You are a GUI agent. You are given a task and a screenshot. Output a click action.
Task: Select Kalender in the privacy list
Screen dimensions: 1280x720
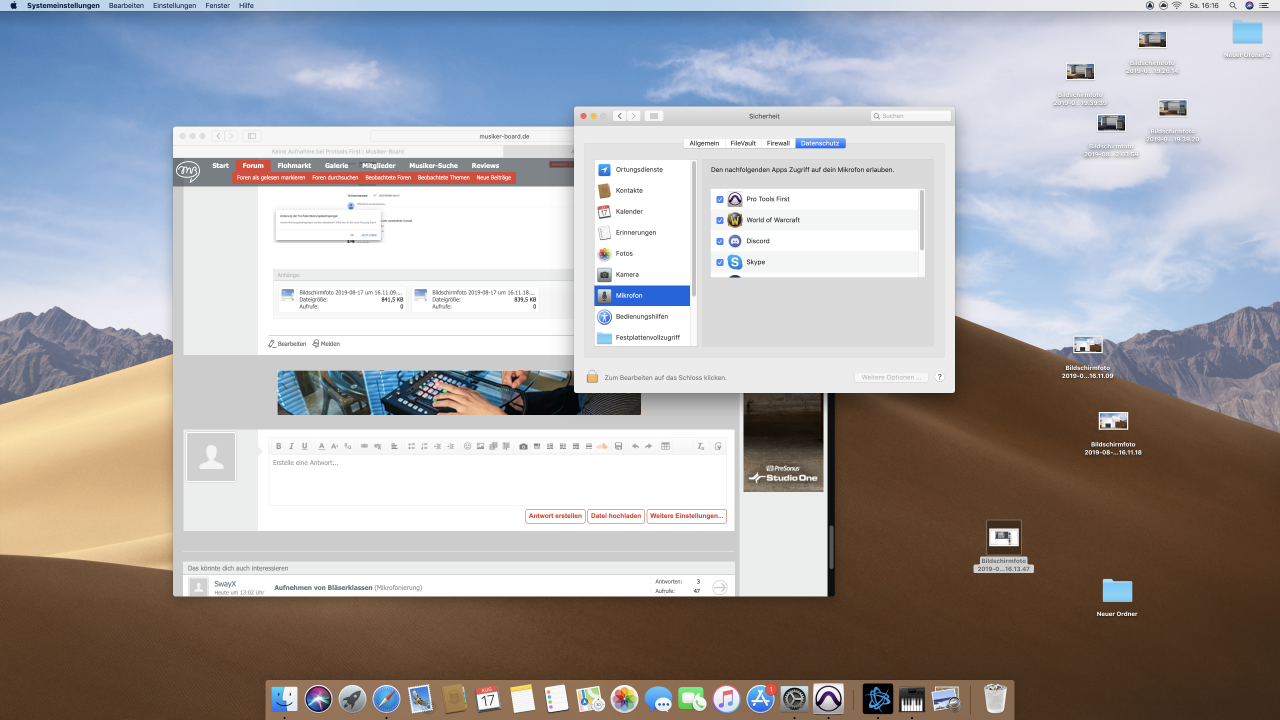pos(642,211)
